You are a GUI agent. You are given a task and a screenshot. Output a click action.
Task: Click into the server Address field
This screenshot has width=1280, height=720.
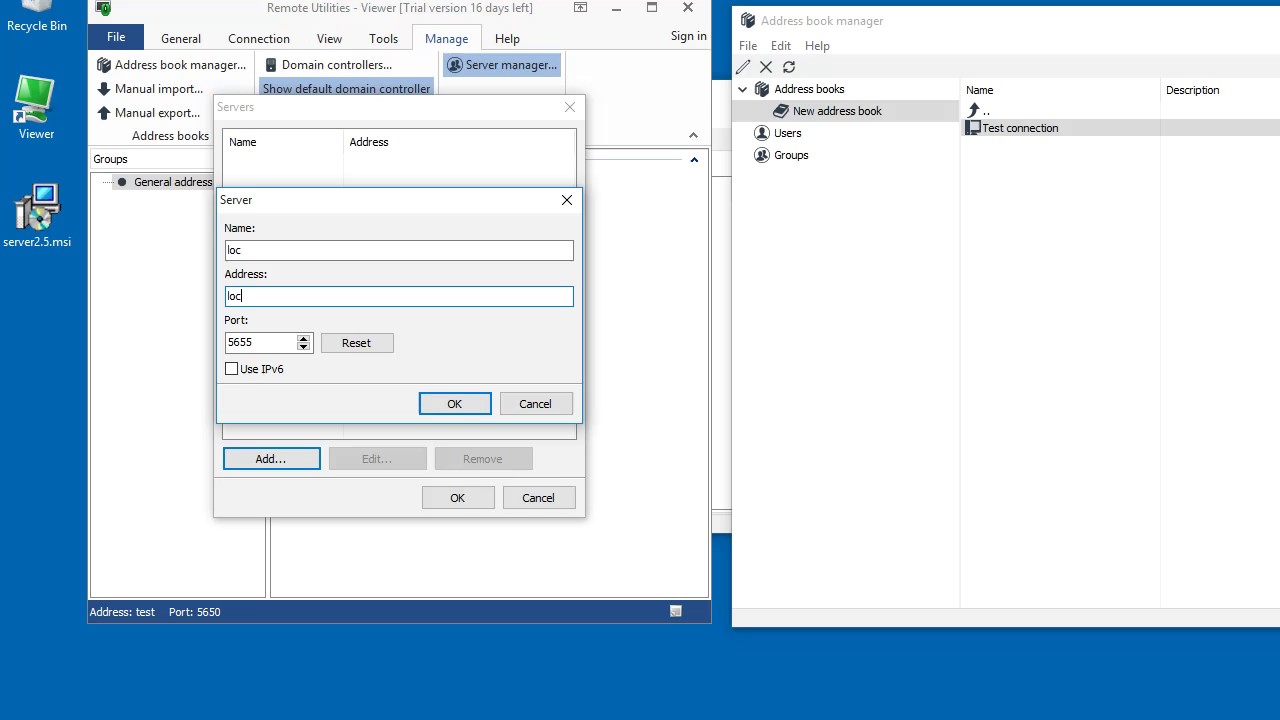399,296
